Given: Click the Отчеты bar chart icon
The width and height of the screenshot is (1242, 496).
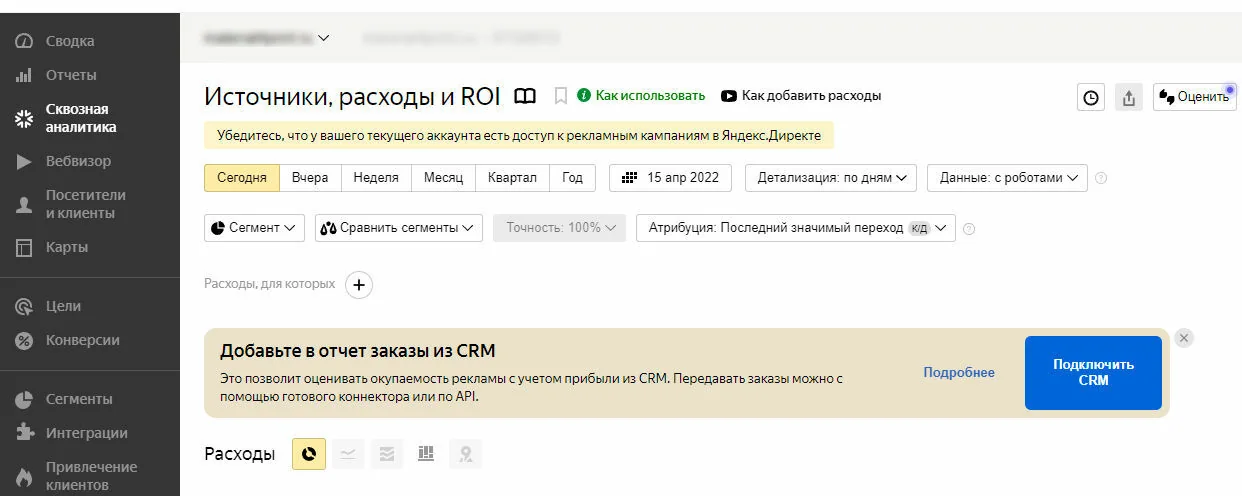Looking at the screenshot, I should click(x=25, y=75).
